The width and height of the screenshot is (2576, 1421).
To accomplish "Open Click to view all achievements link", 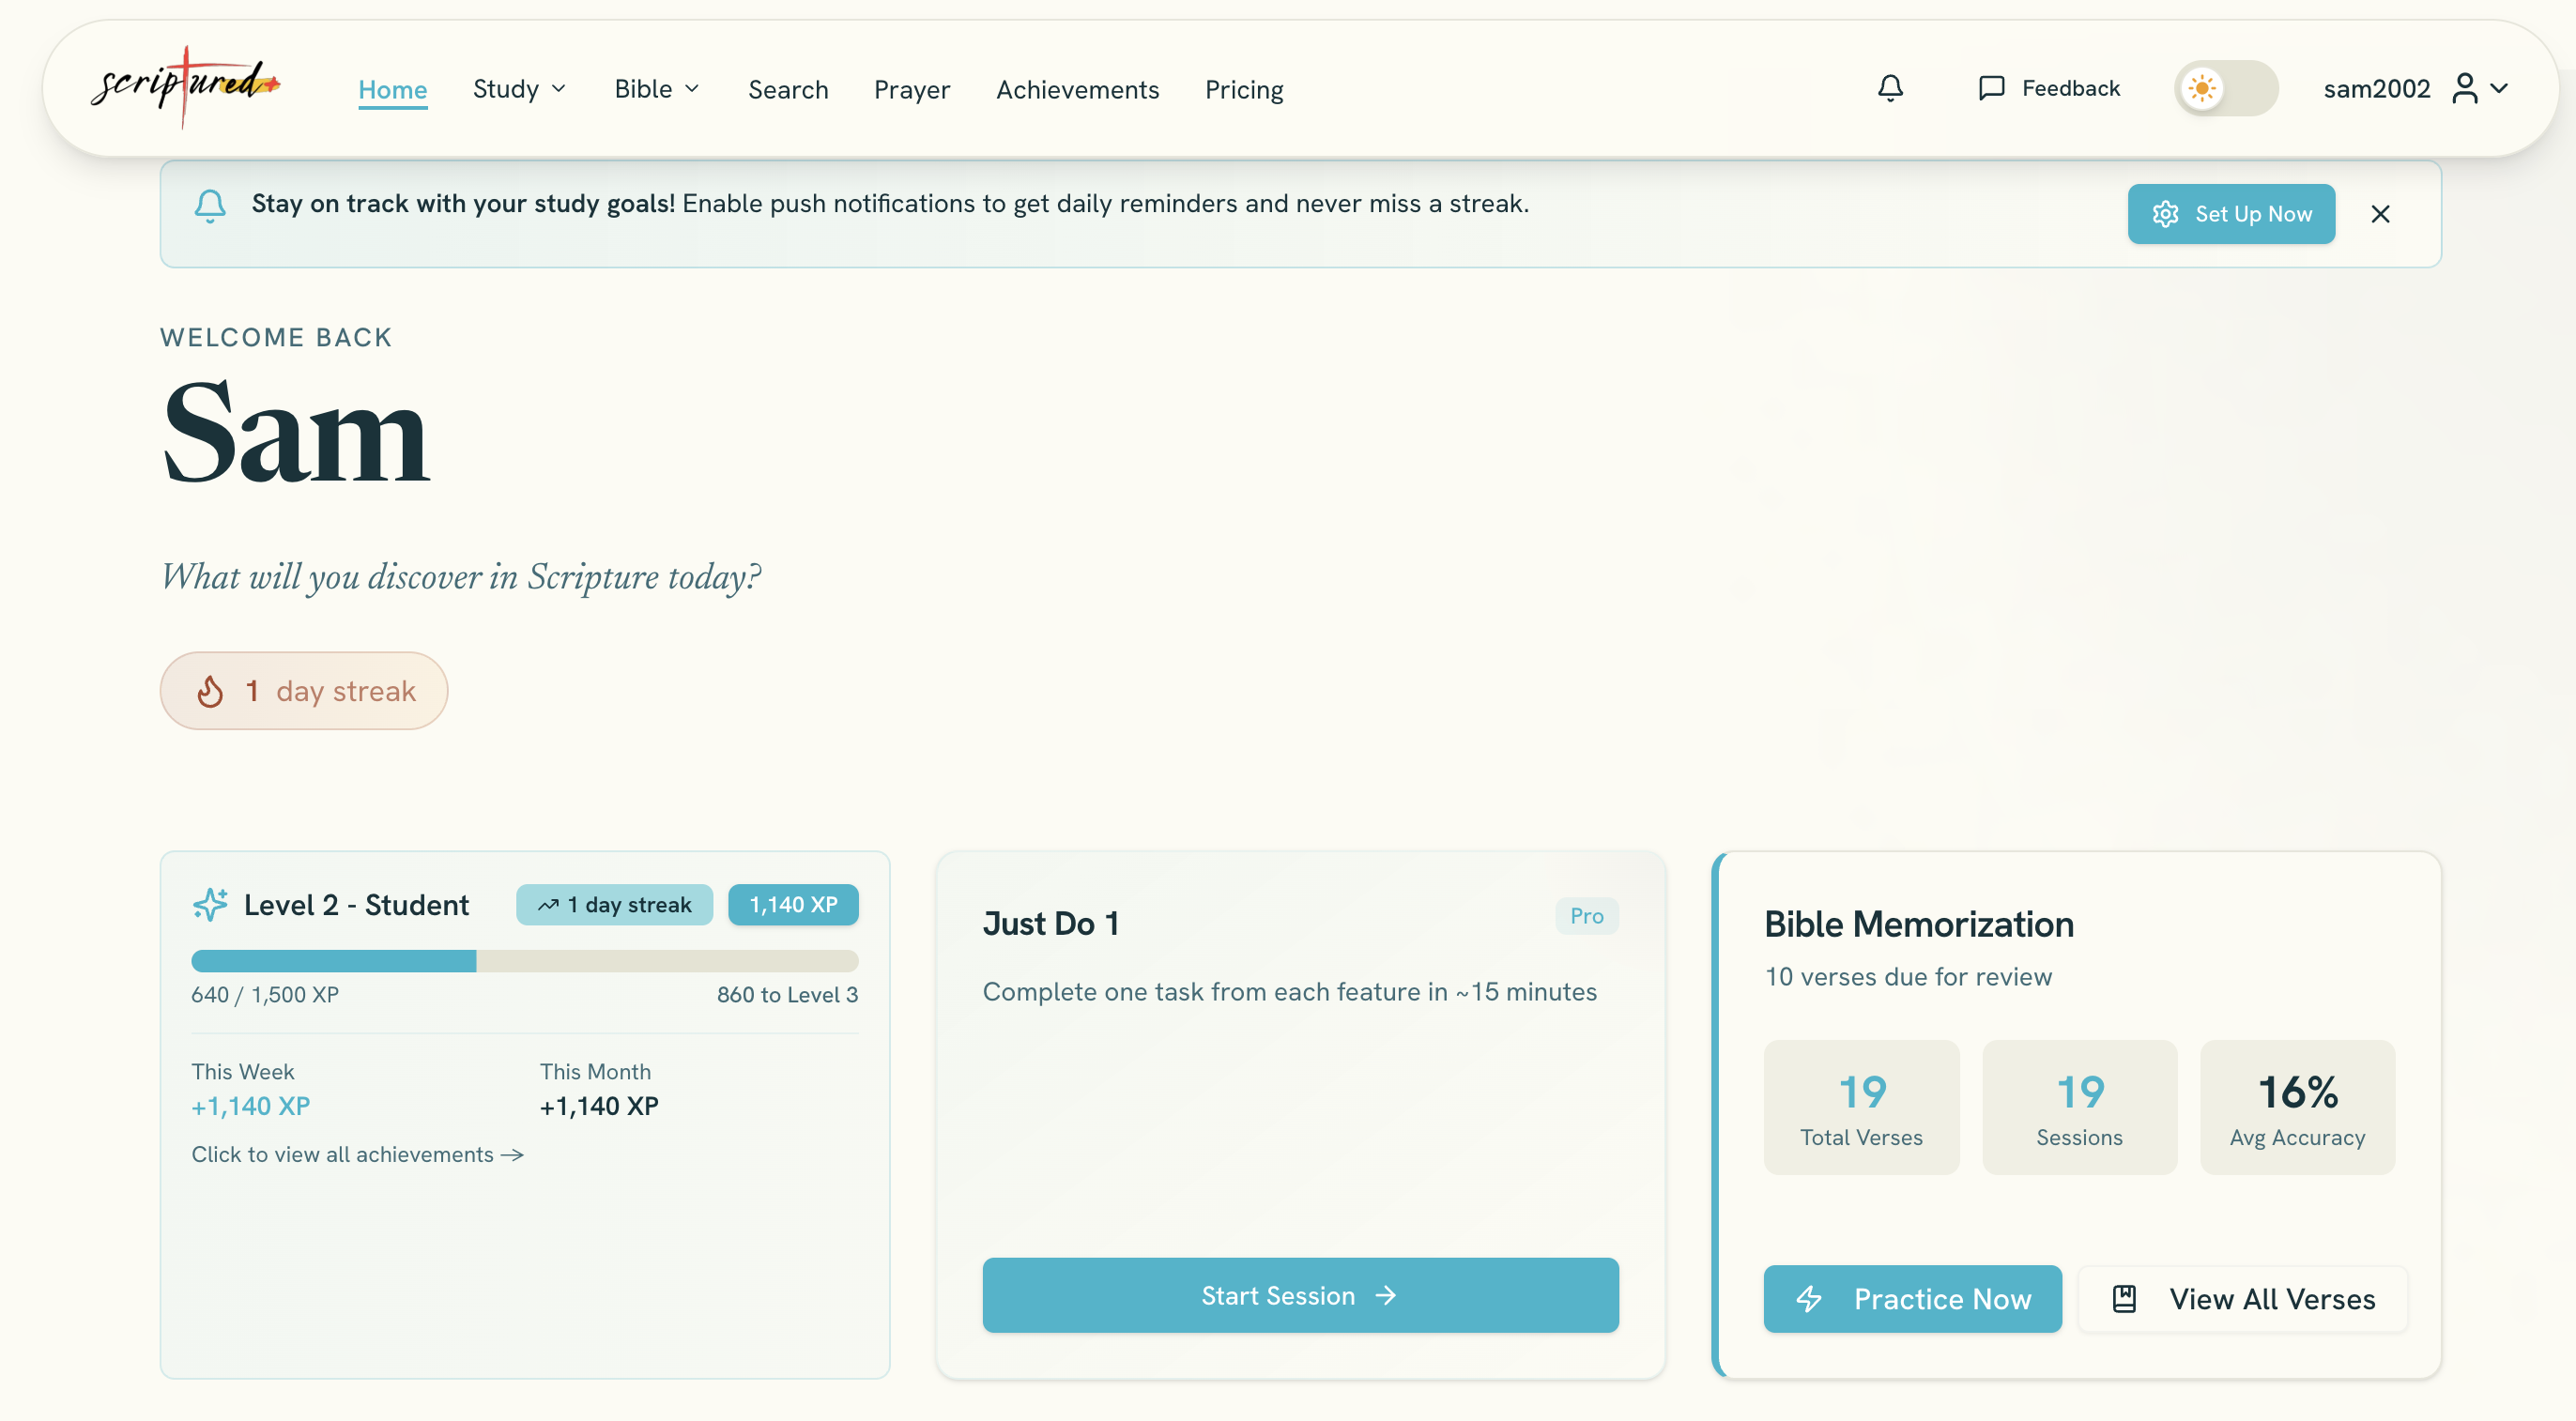I will point(357,1154).
